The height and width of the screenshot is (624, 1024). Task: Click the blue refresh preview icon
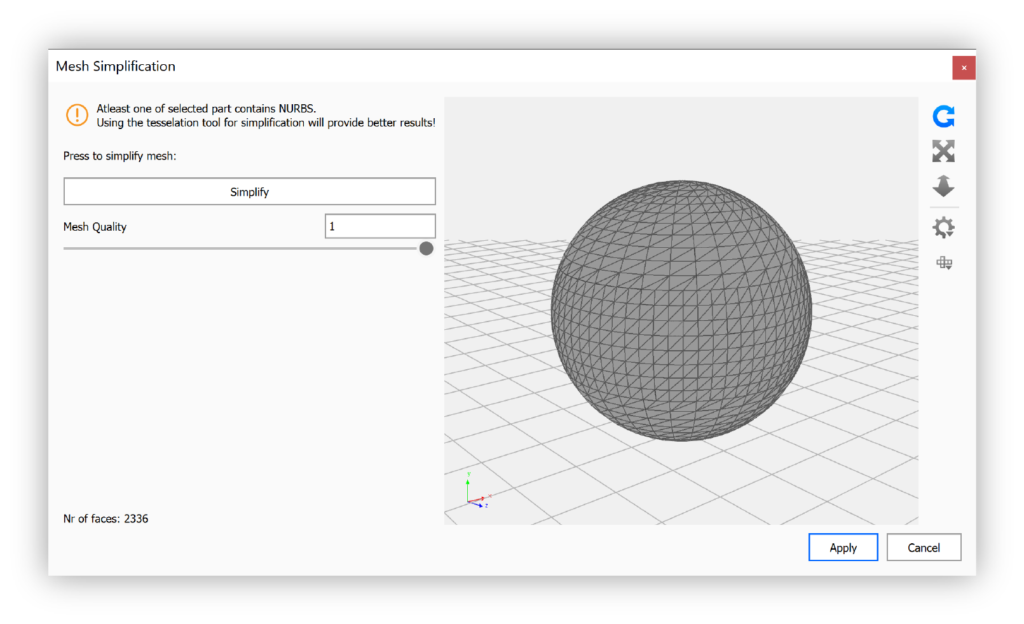(943, 116)
